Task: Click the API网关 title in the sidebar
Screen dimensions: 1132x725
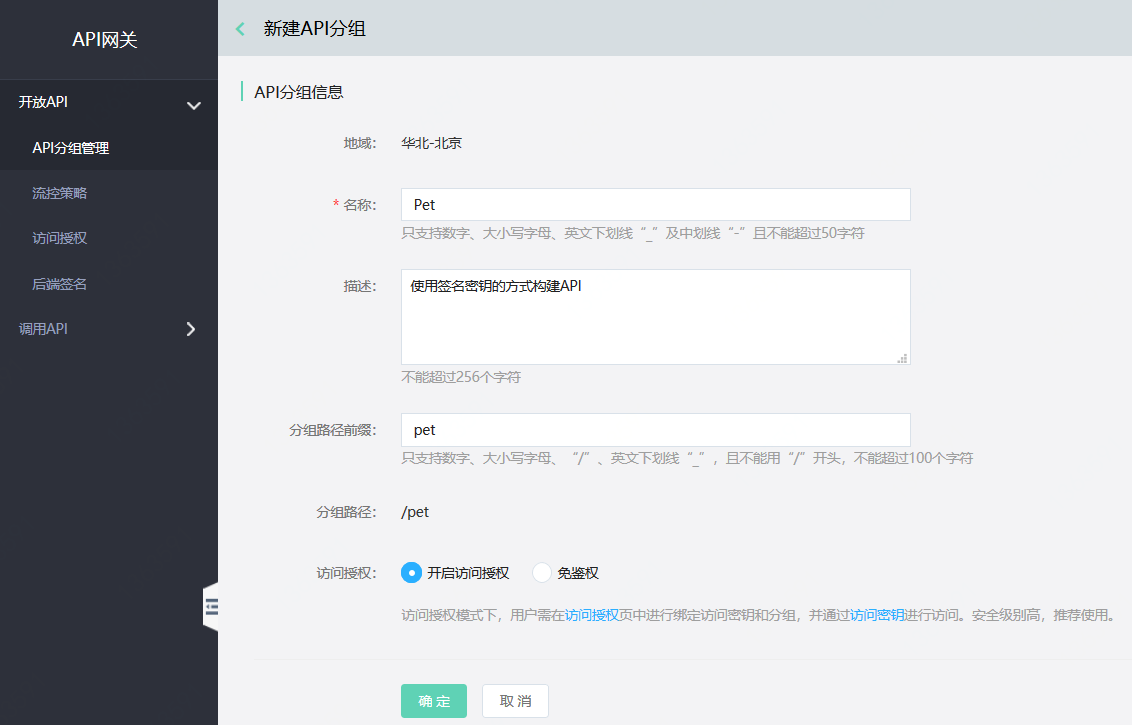Action: pyautogui.click(x=105, y=40)
